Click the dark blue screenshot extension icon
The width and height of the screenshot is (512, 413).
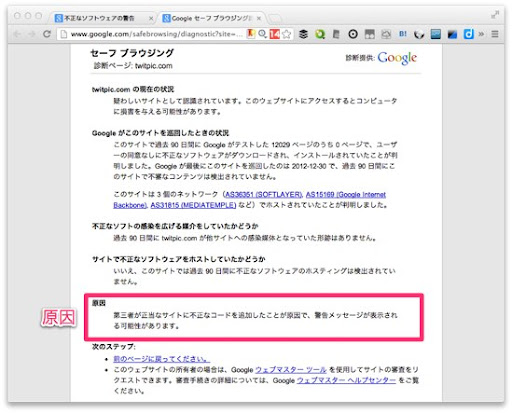click(x=452, y=34)
